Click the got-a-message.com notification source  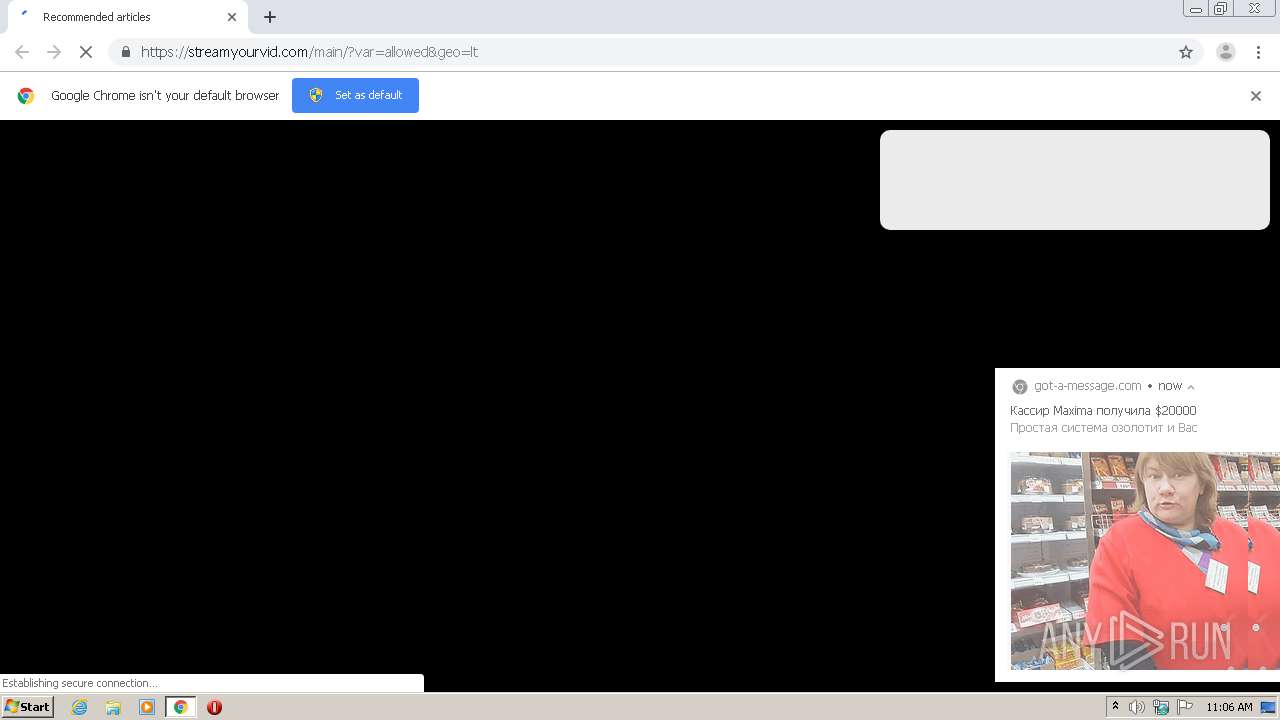[x=1087, y=386]
